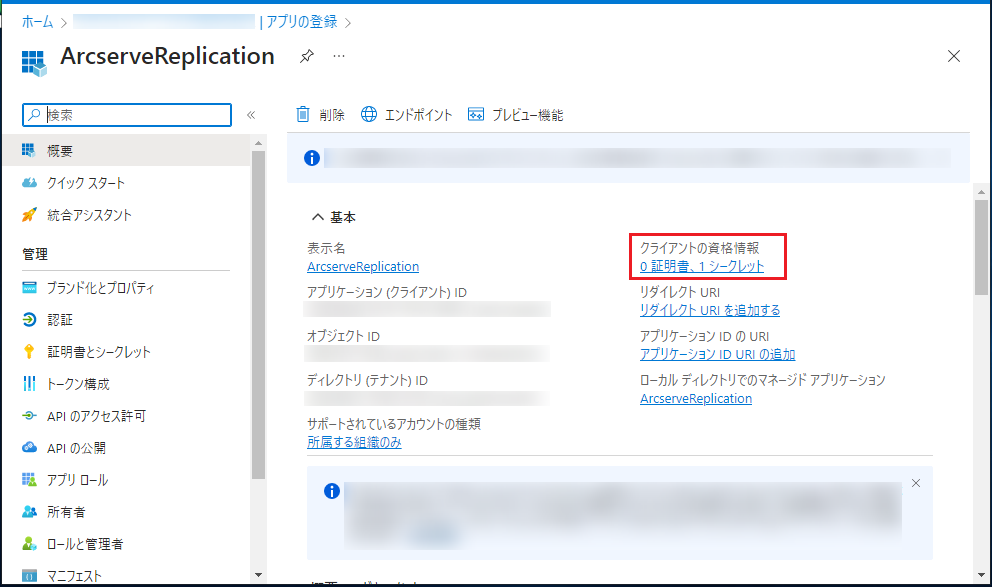The width and height of the screenshot is (992, 587).
Task: Click the 管理 section heading
Action: (x=35, y=254)
